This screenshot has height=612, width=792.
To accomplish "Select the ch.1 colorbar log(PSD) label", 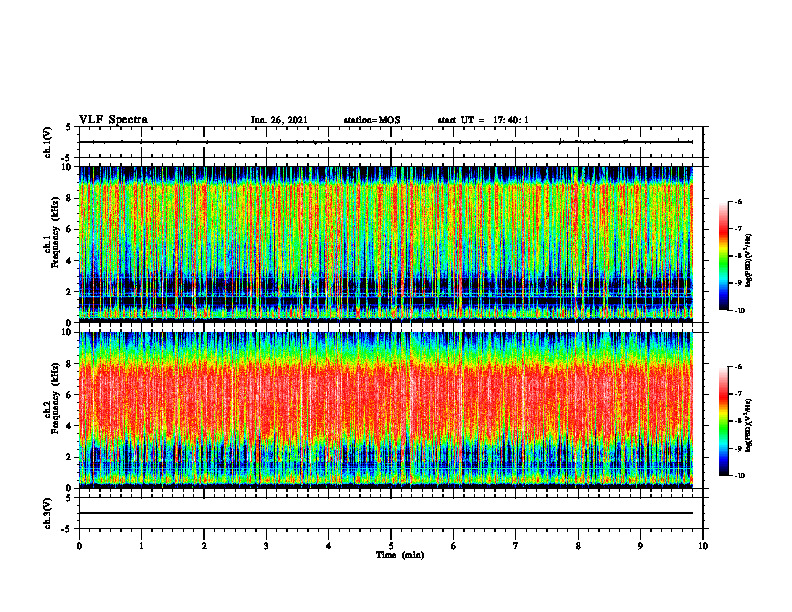I will 750,261.
